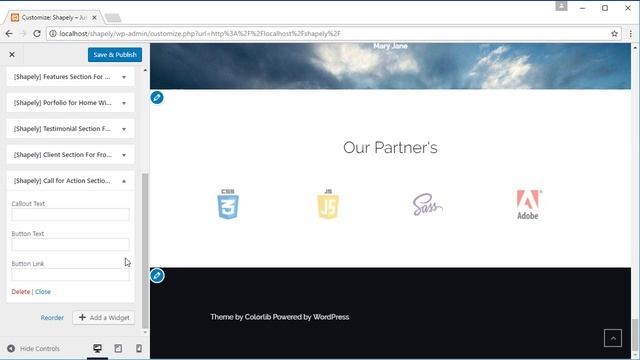Viewport: 640px width, 360px height.
Task: Click the Colorlib link in footer
Action: tap(258, 317)
